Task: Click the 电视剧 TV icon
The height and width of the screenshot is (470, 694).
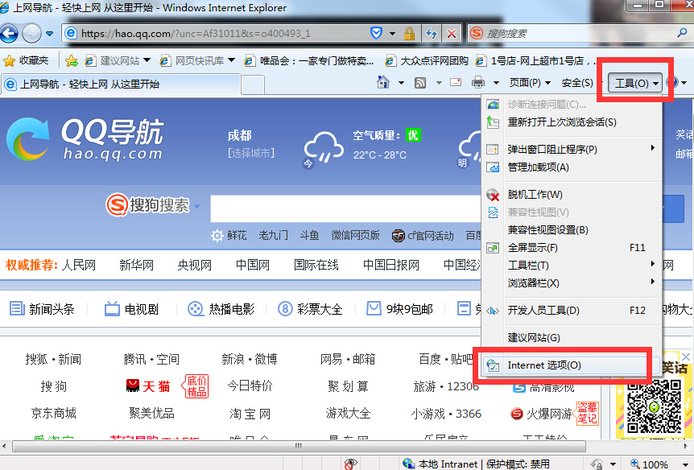Action: click(112, 308)
